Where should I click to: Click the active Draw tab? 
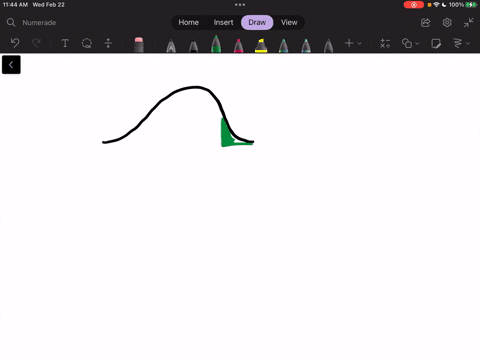[257, 22]
